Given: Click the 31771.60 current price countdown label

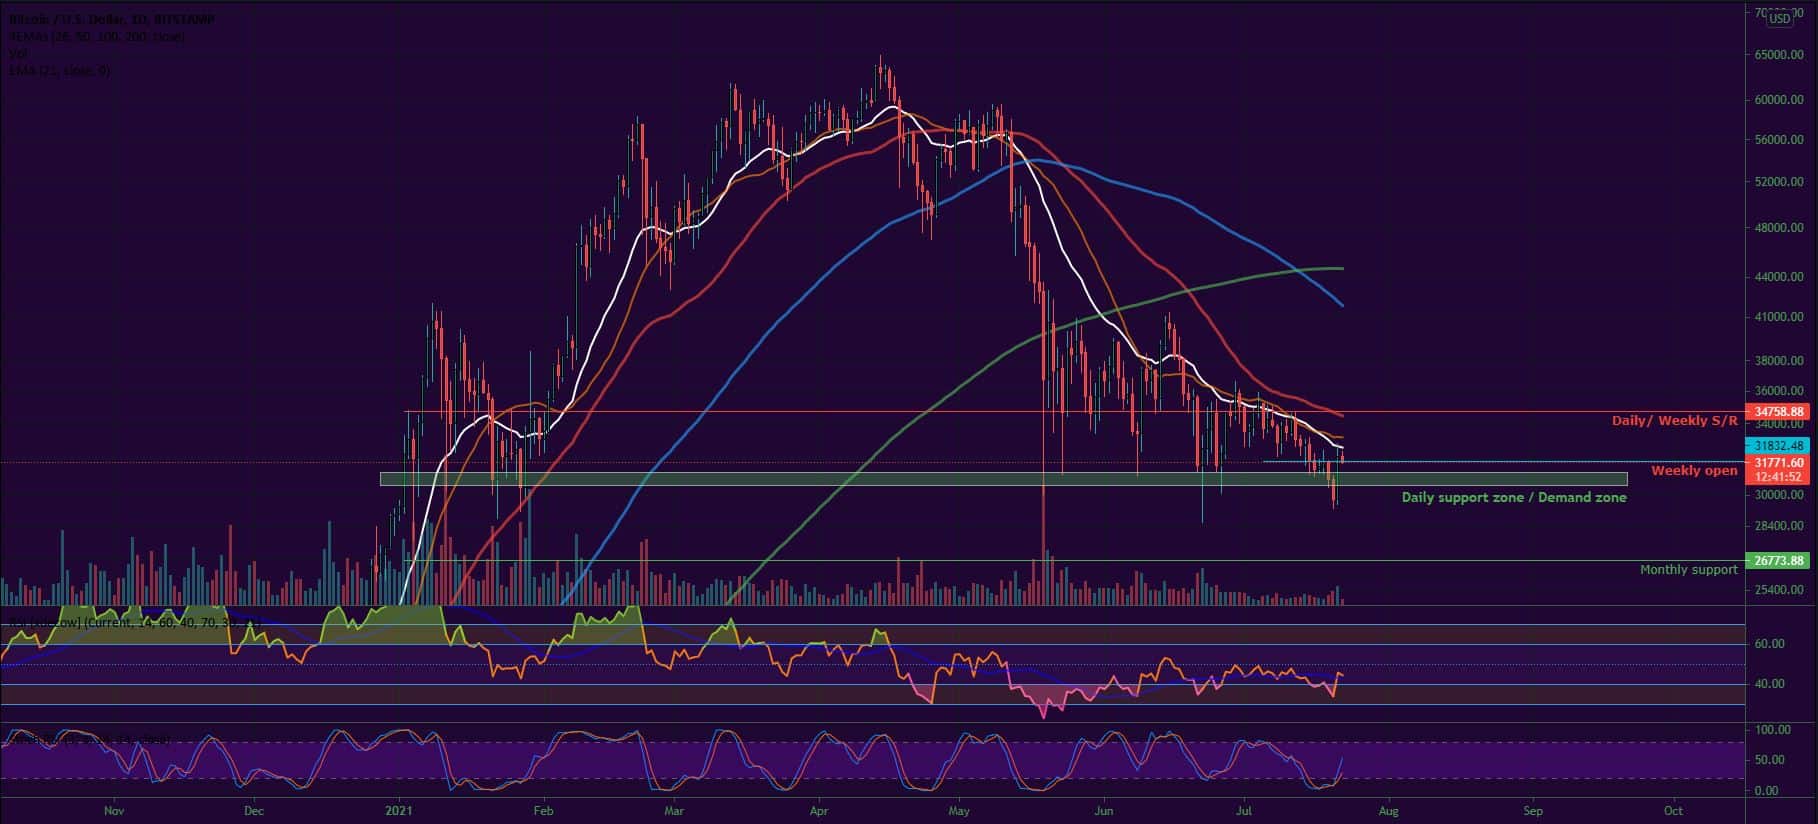Looking at the screenshot, I should [1777, 470].
